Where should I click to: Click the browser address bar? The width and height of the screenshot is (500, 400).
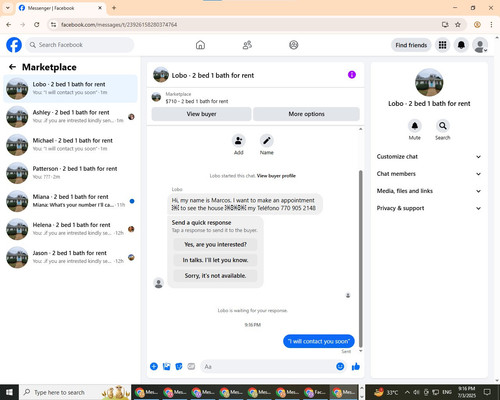click(x=247, y=25)
